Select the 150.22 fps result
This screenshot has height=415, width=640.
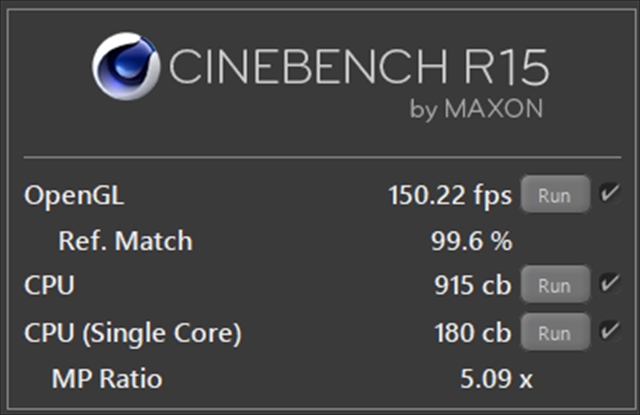click(x=450, y=195)
